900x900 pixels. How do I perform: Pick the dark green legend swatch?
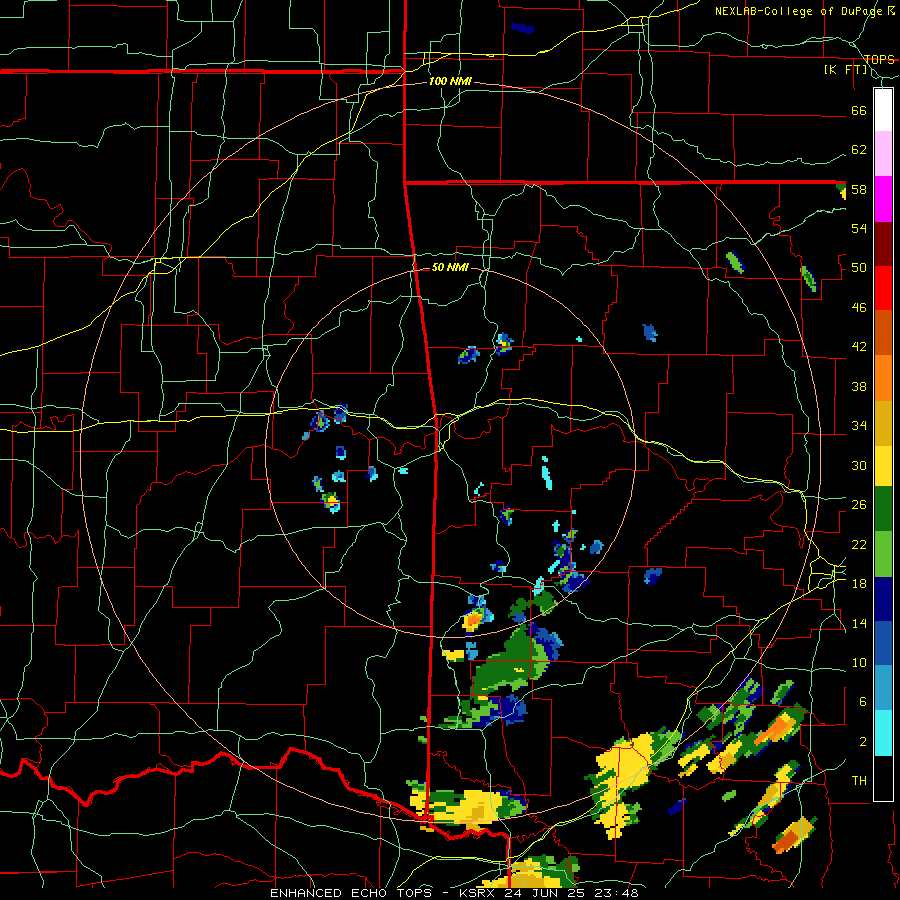tap(883, 509)
